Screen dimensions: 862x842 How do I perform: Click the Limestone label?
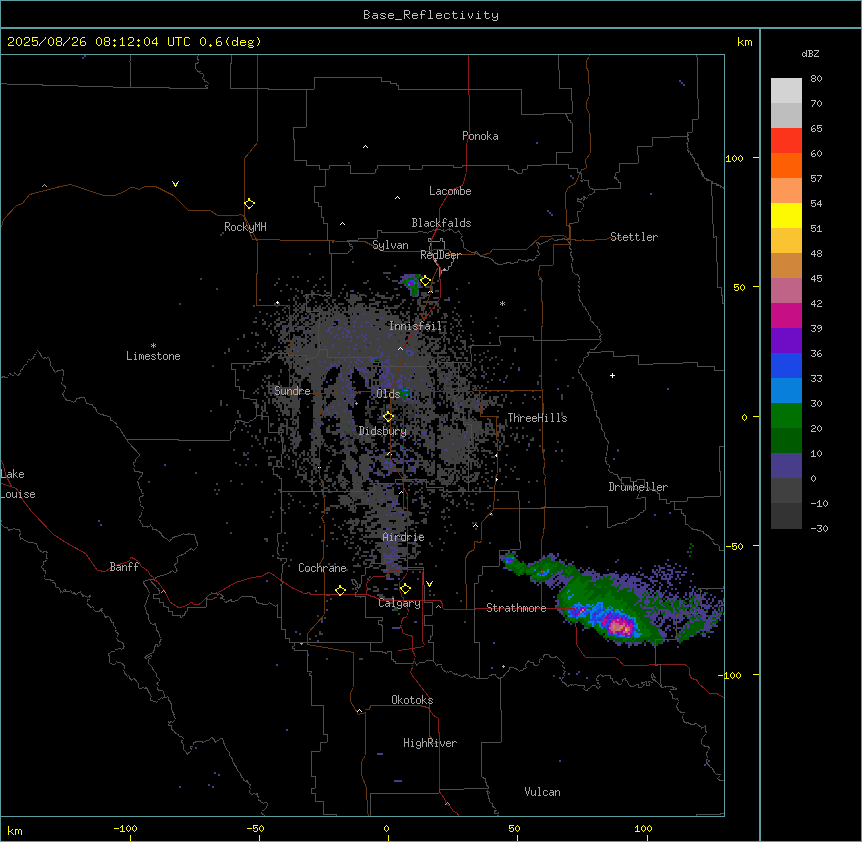click(x=153, y=356)
